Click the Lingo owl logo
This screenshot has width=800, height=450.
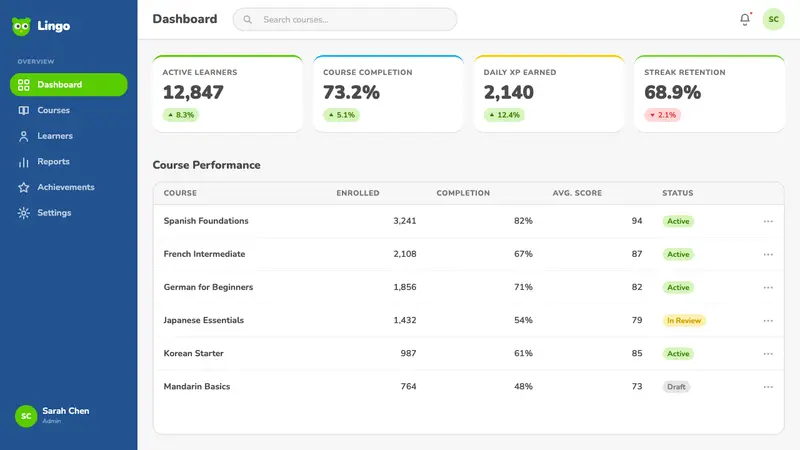pyautogui.click(x=21, y=26)
